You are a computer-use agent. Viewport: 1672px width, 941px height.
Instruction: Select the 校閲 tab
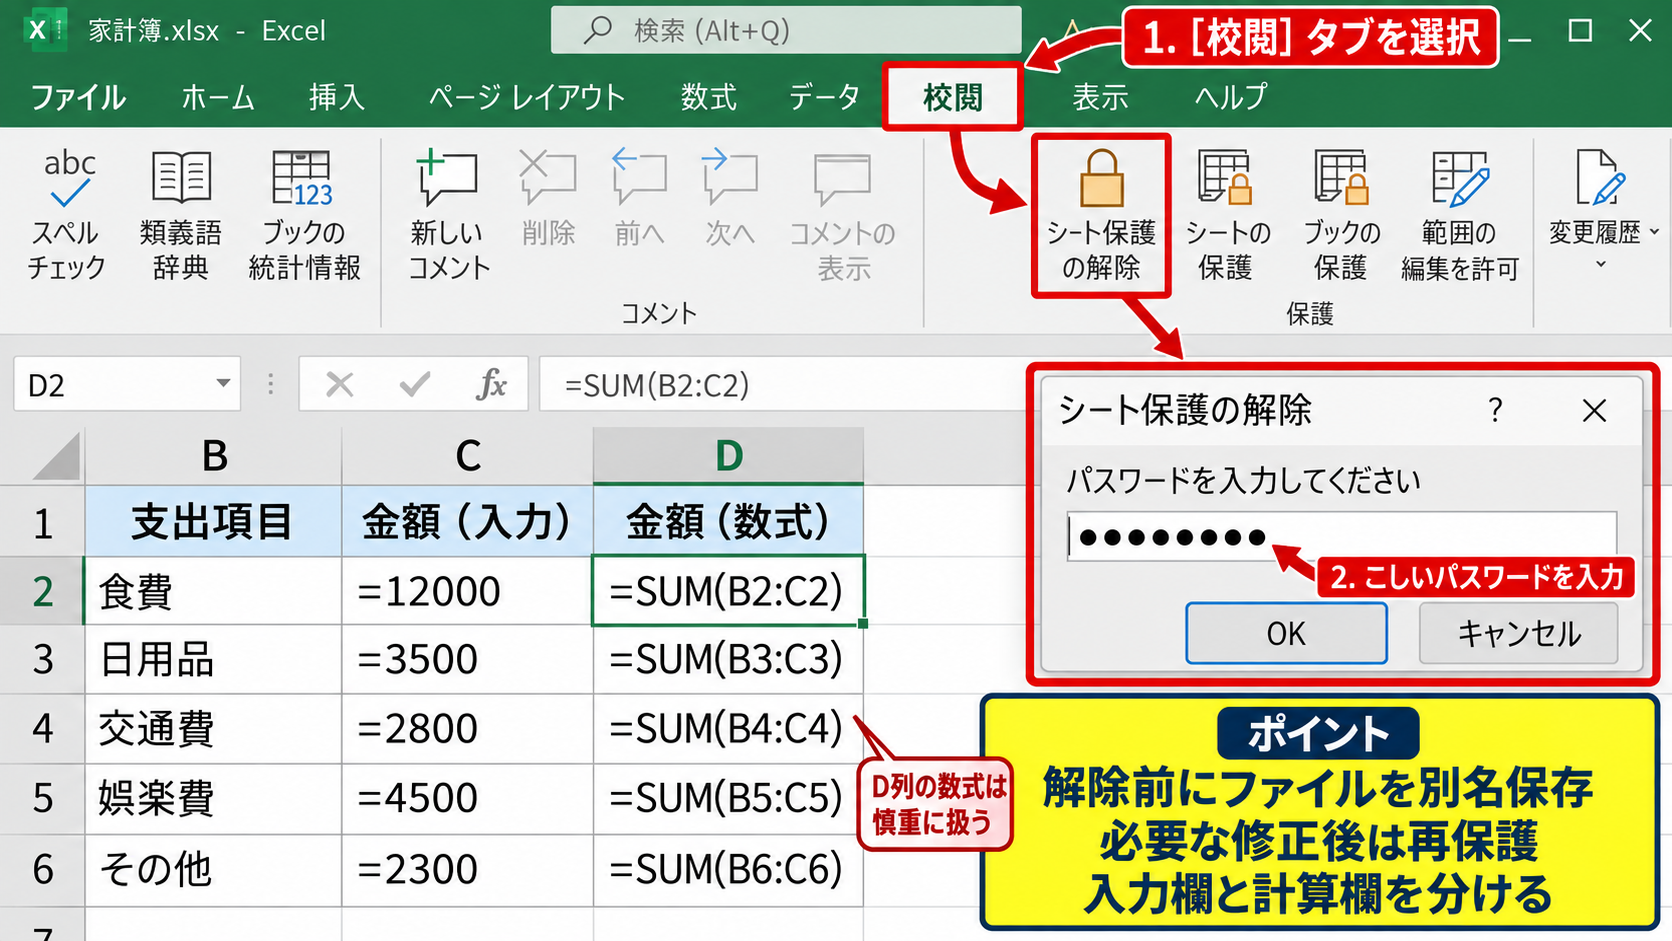click(x=952, y=97)
